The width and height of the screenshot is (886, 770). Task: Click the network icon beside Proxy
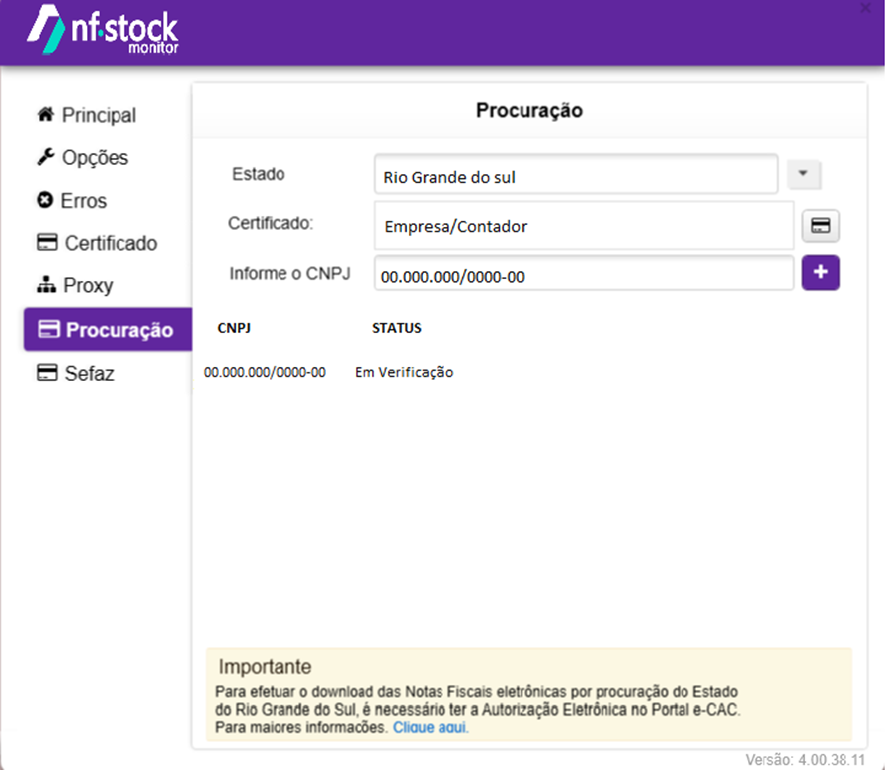(46, 285)
